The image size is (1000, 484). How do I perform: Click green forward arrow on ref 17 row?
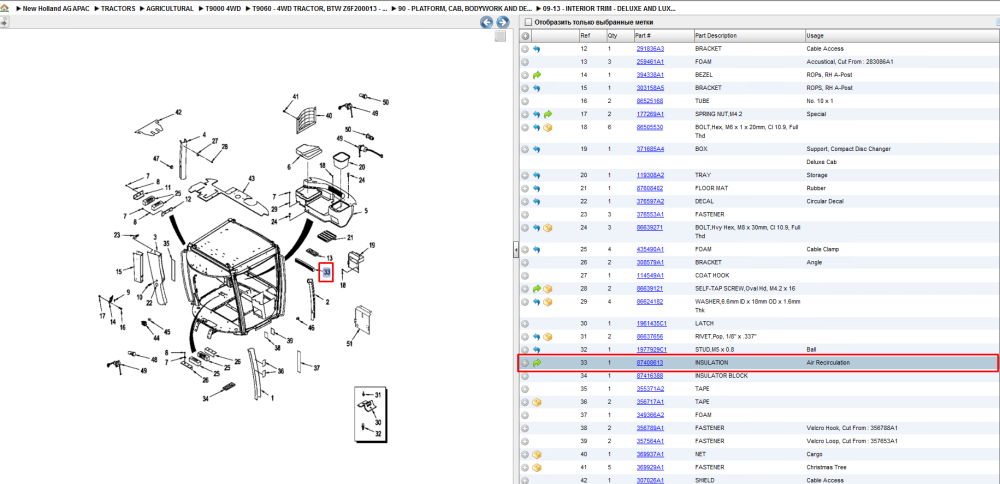pos(548,114)
